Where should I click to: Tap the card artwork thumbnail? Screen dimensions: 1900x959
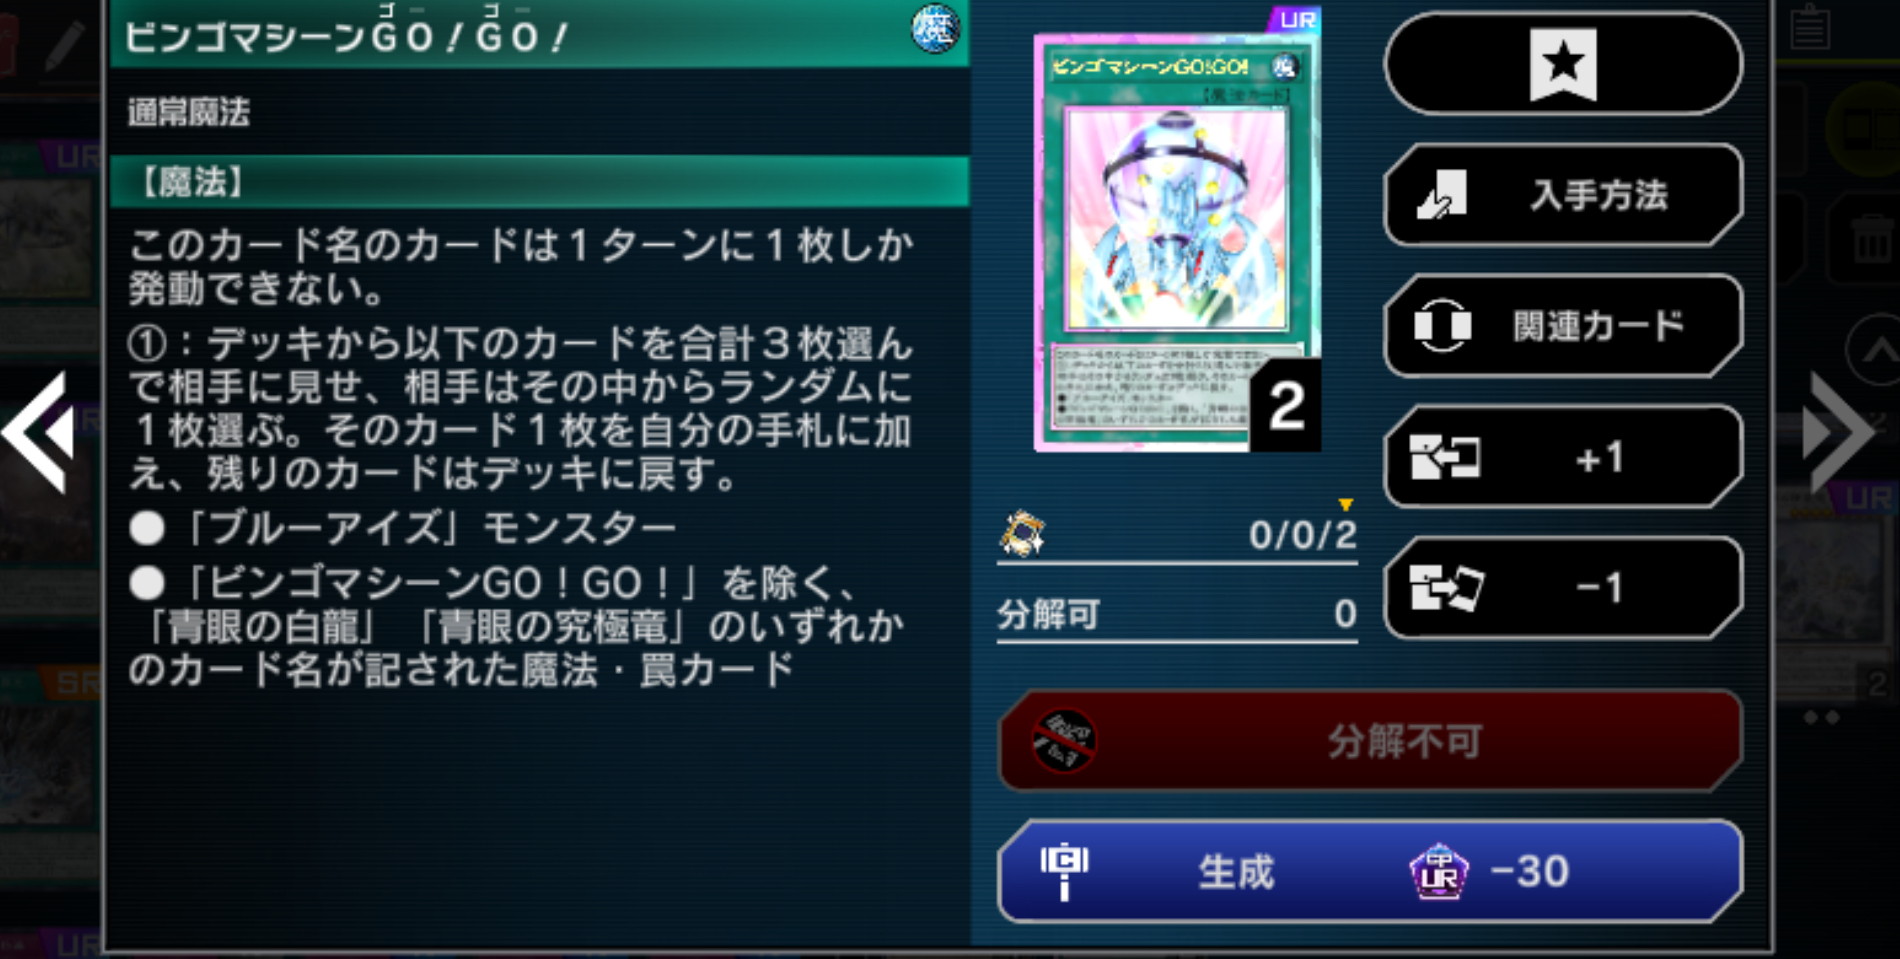click(x=1176, y=243)
